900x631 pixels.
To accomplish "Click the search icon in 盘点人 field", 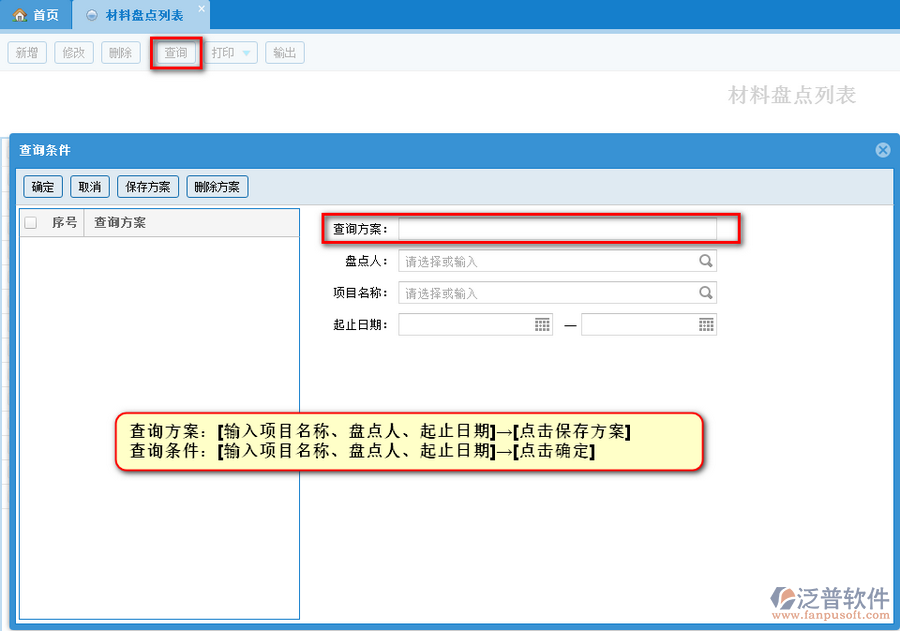I will point(706,261).
